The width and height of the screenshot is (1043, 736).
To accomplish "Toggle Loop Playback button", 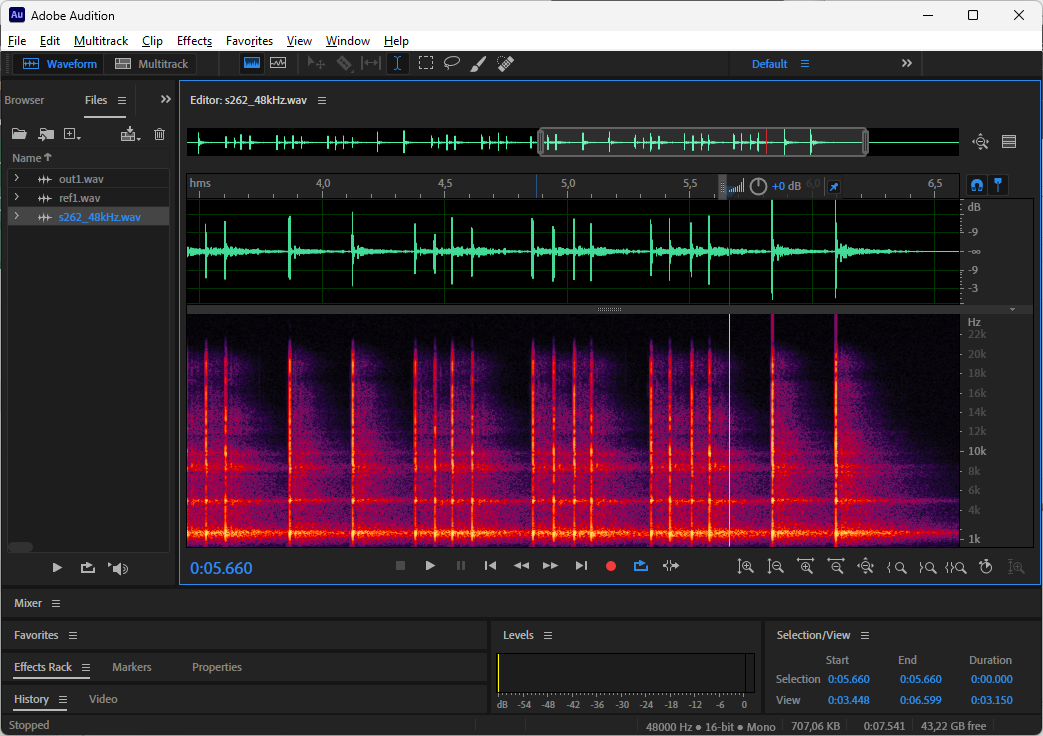I will click(641, 566).
